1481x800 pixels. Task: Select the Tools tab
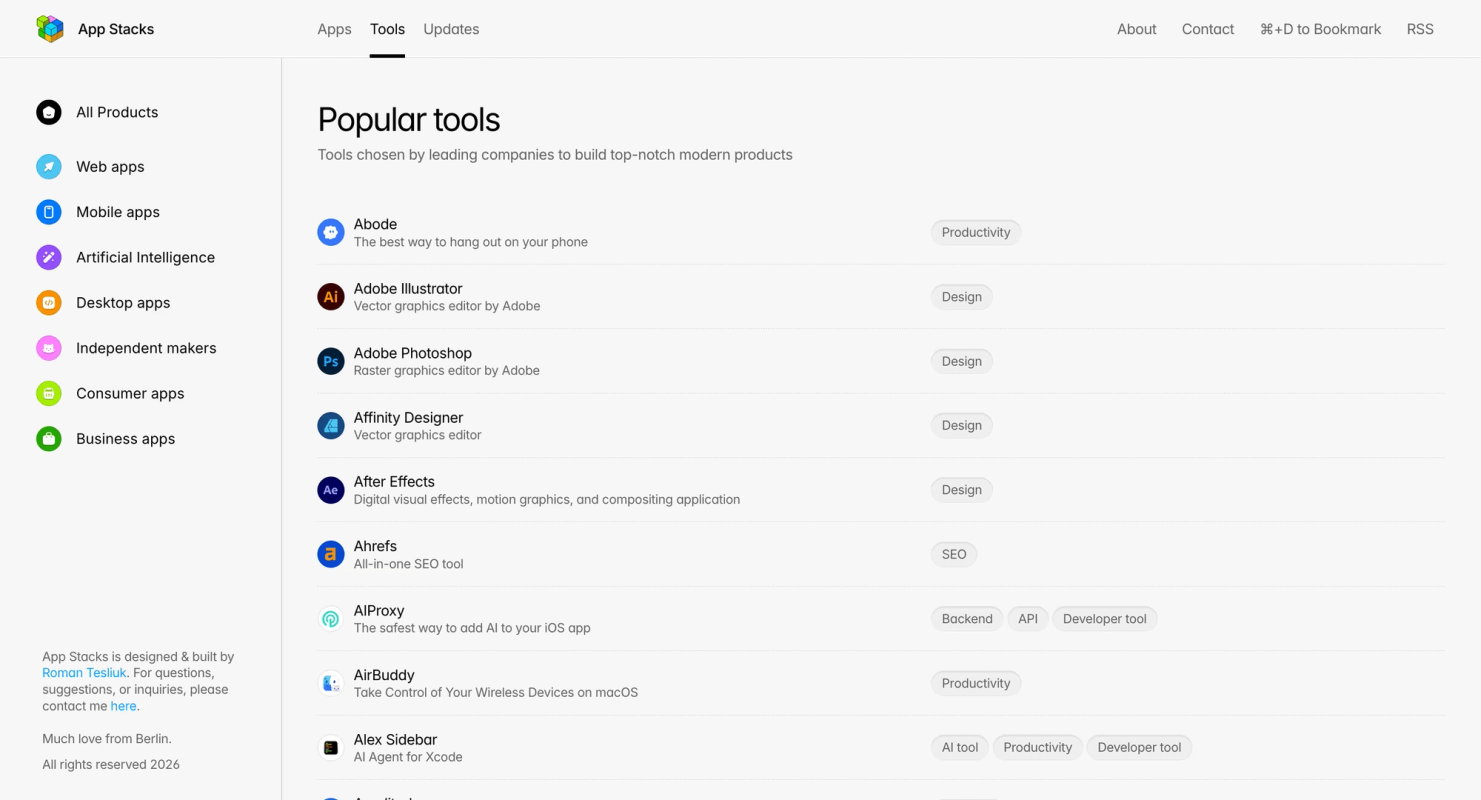(x=387, y=29)
